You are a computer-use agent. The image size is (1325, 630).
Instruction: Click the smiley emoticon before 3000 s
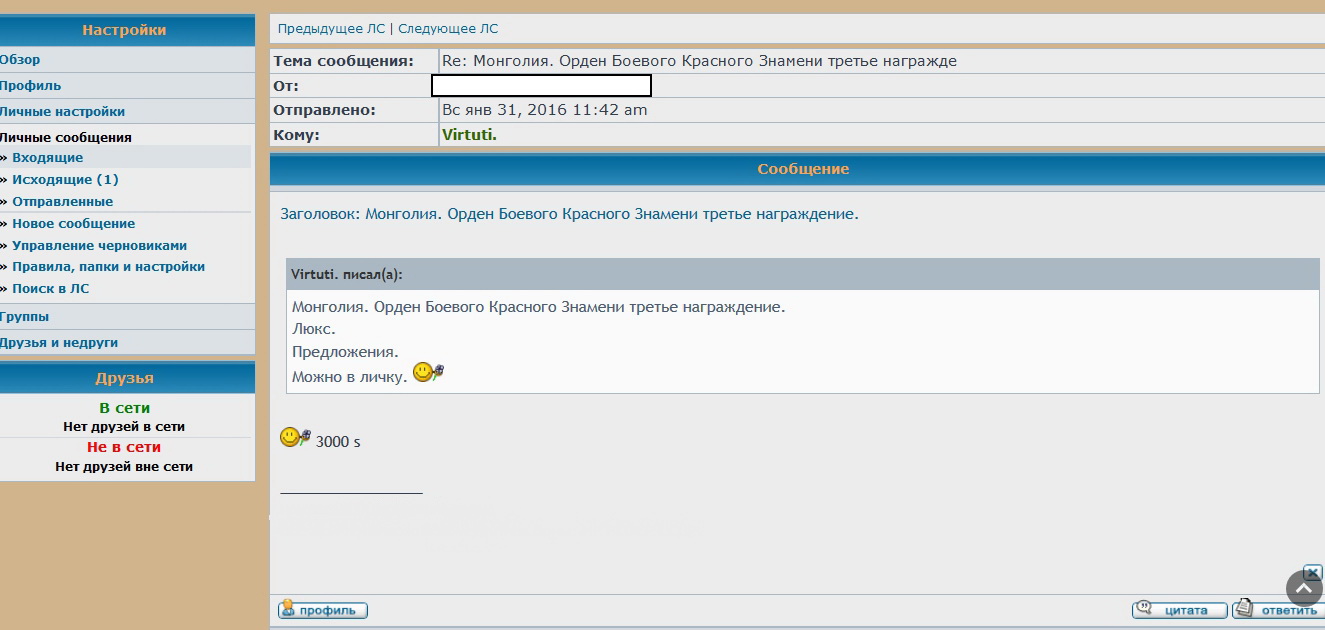coord(295,438)
